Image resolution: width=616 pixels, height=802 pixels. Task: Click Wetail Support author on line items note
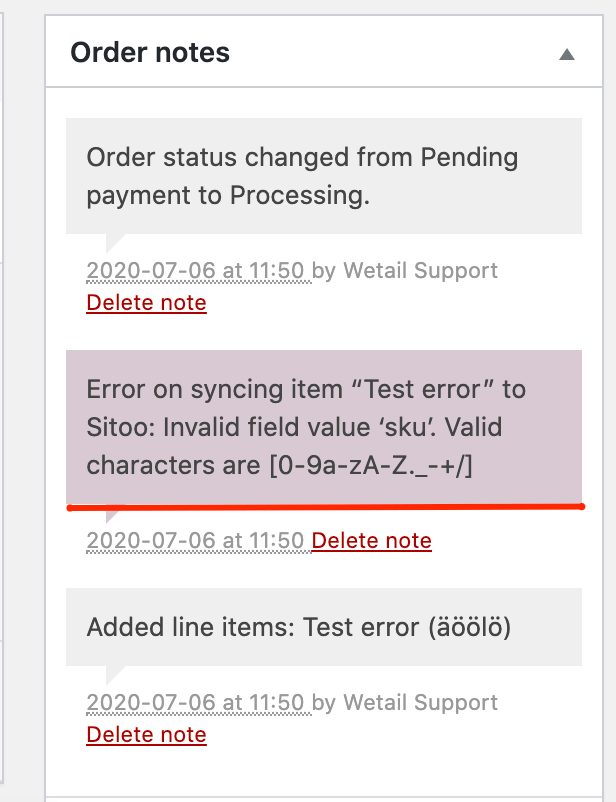pos(420,702)
